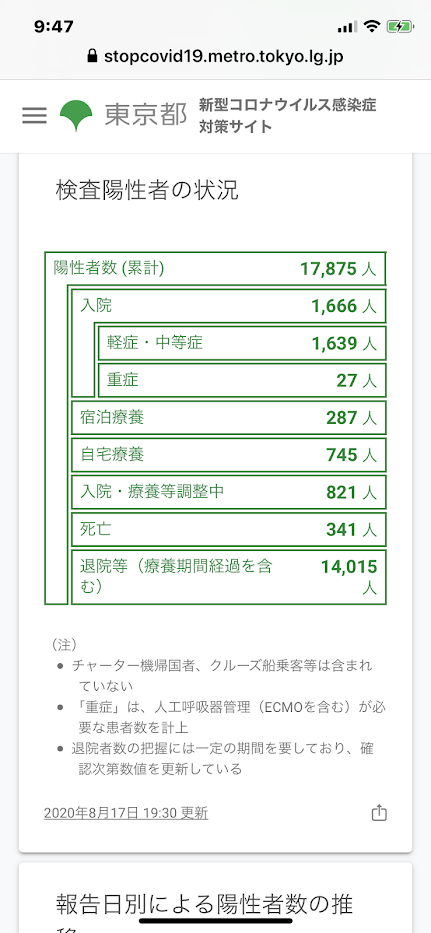Viewport: 431px width, 933px height.
Task: Select the 重症 27人 row
Action: pyautogui.click(x=242, y=380)
